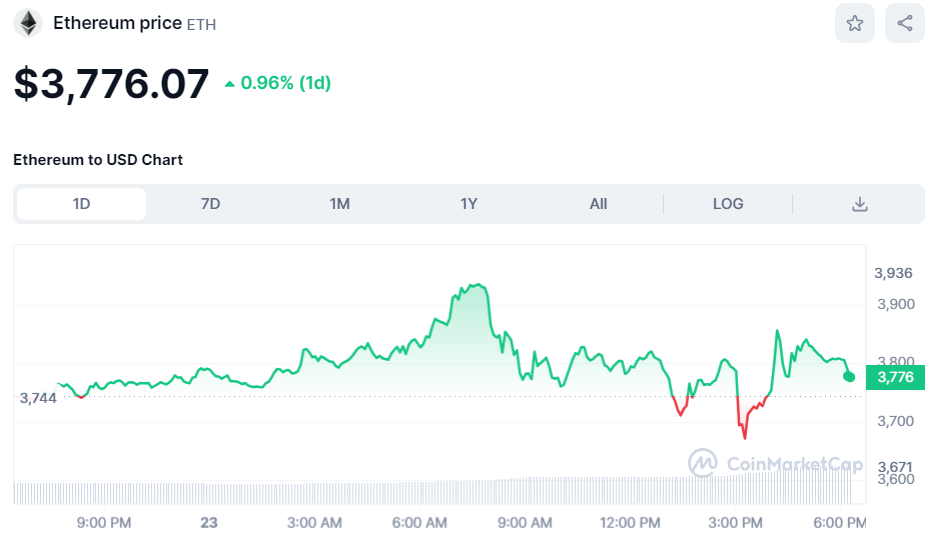The image size is (934, 535).
Task: Click the 0.96% (1d) change indicator
Action: [278, 83]
